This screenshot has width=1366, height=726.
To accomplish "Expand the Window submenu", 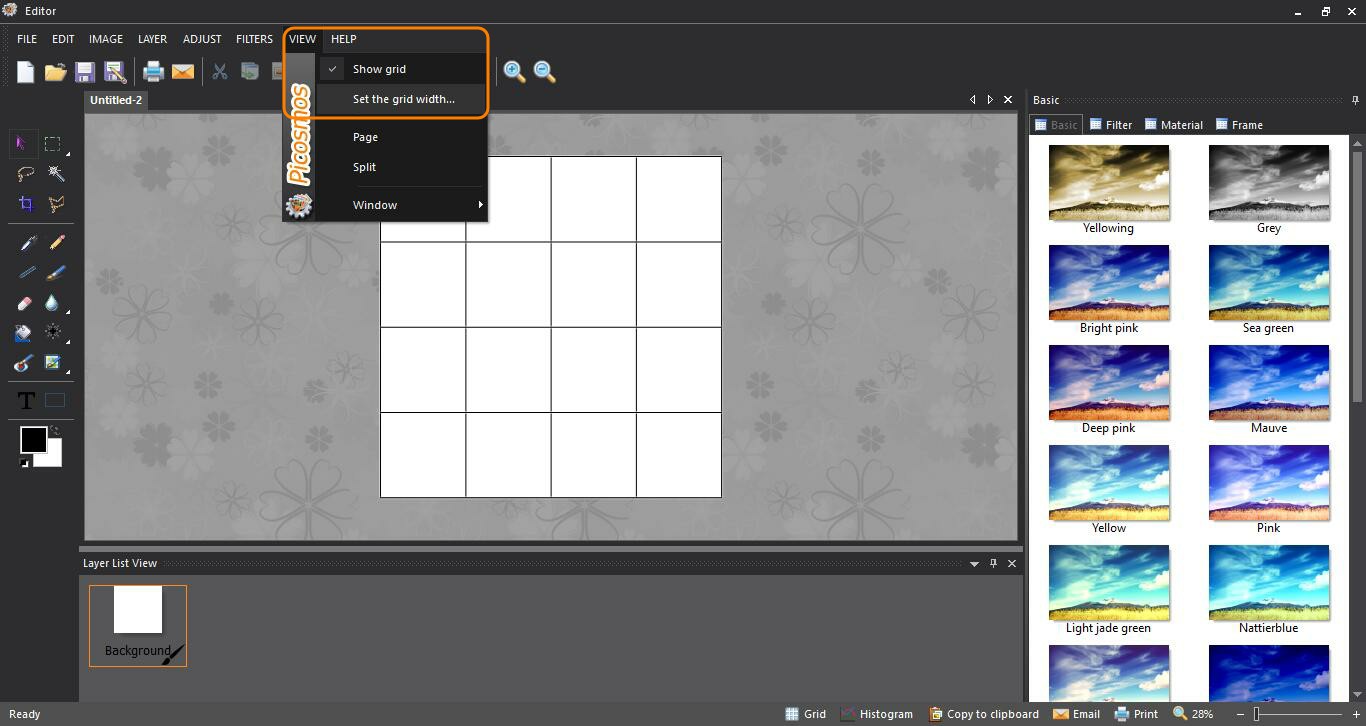I will (x=375, y=205).
